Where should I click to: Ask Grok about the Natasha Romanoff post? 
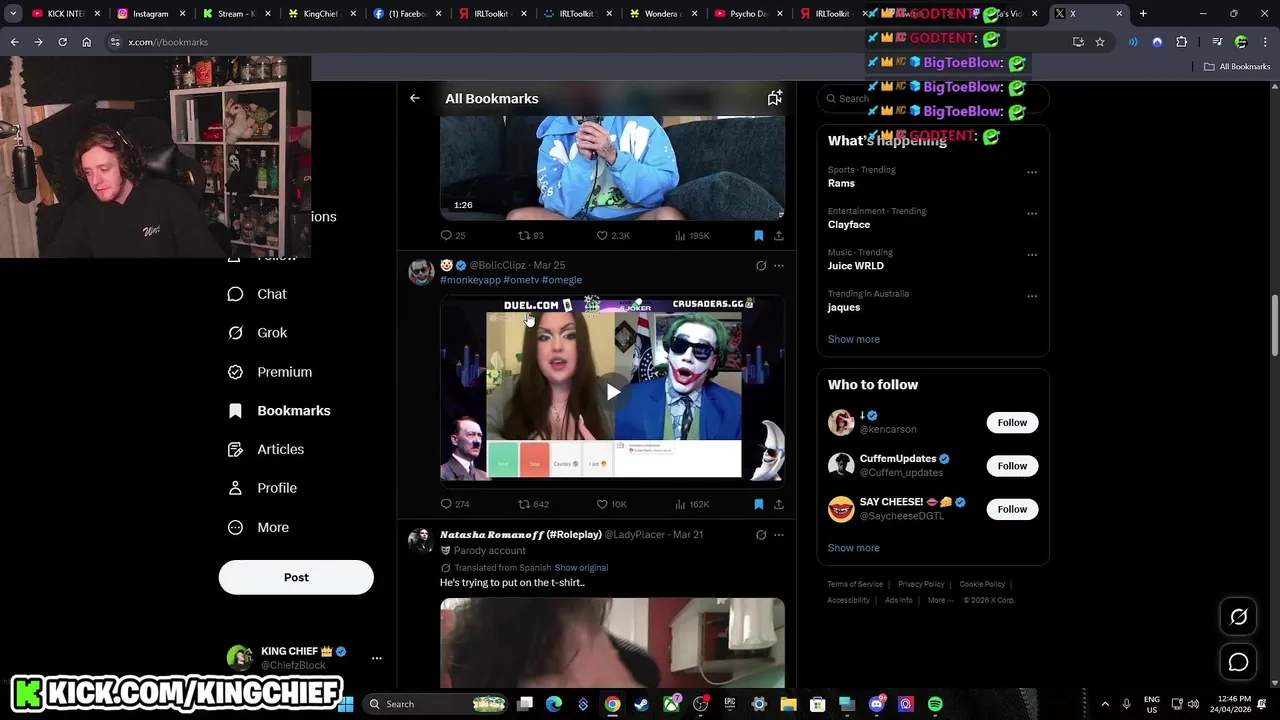pos(761,535)
